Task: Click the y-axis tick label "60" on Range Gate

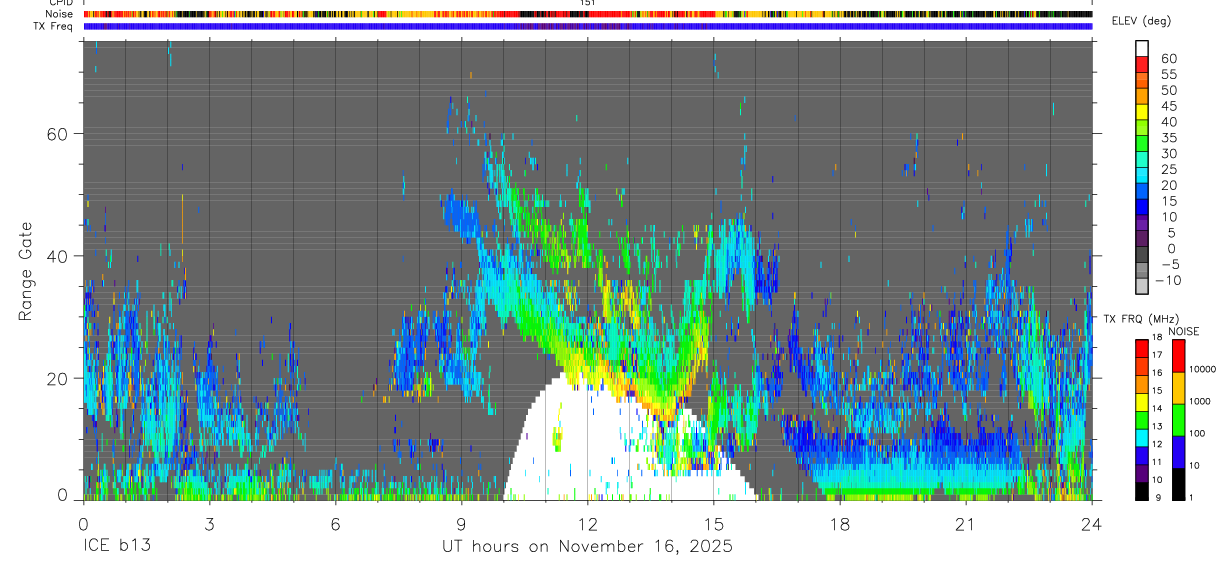Action: point(57,134)
